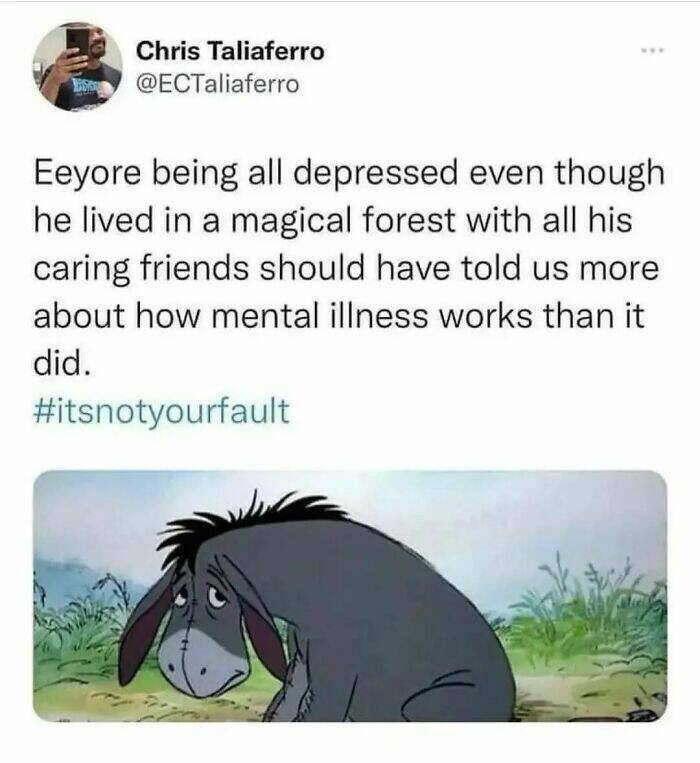The width and height of the screenshot is (700, 763).
Task: Click the word depressed in the tweet
Action: 376,175
